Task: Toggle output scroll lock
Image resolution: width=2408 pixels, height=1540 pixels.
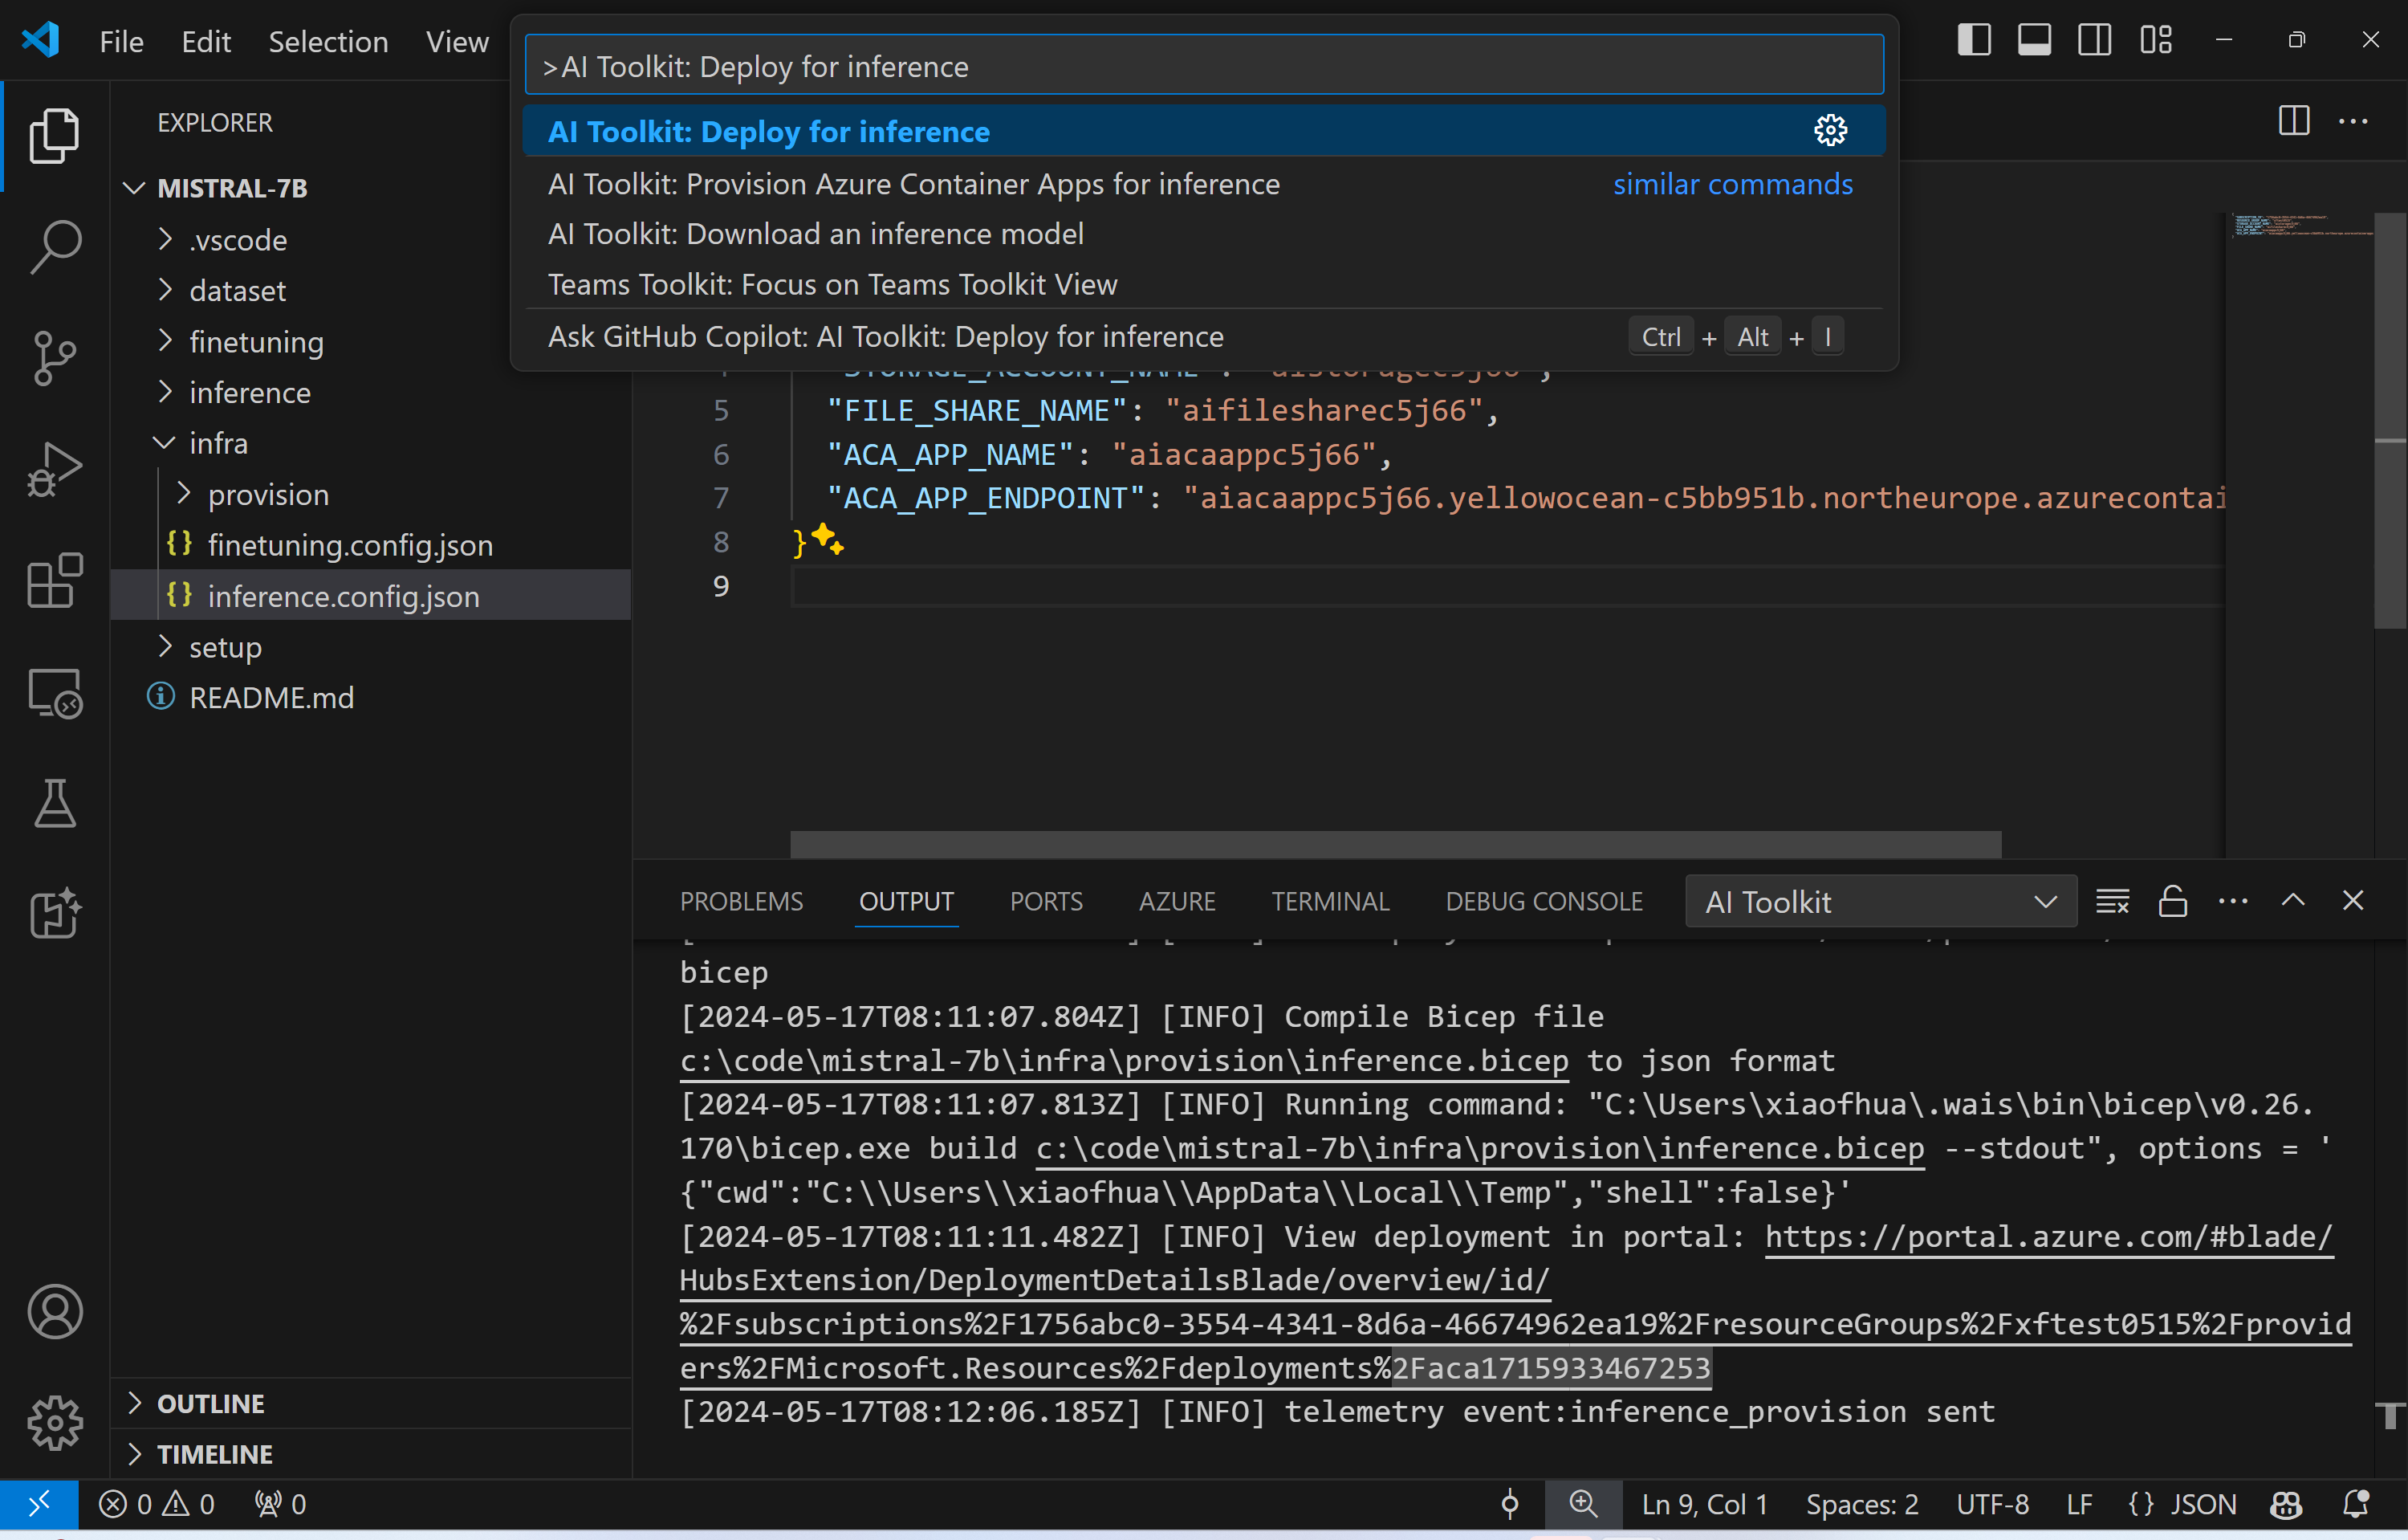Action: click(2173, 901)
